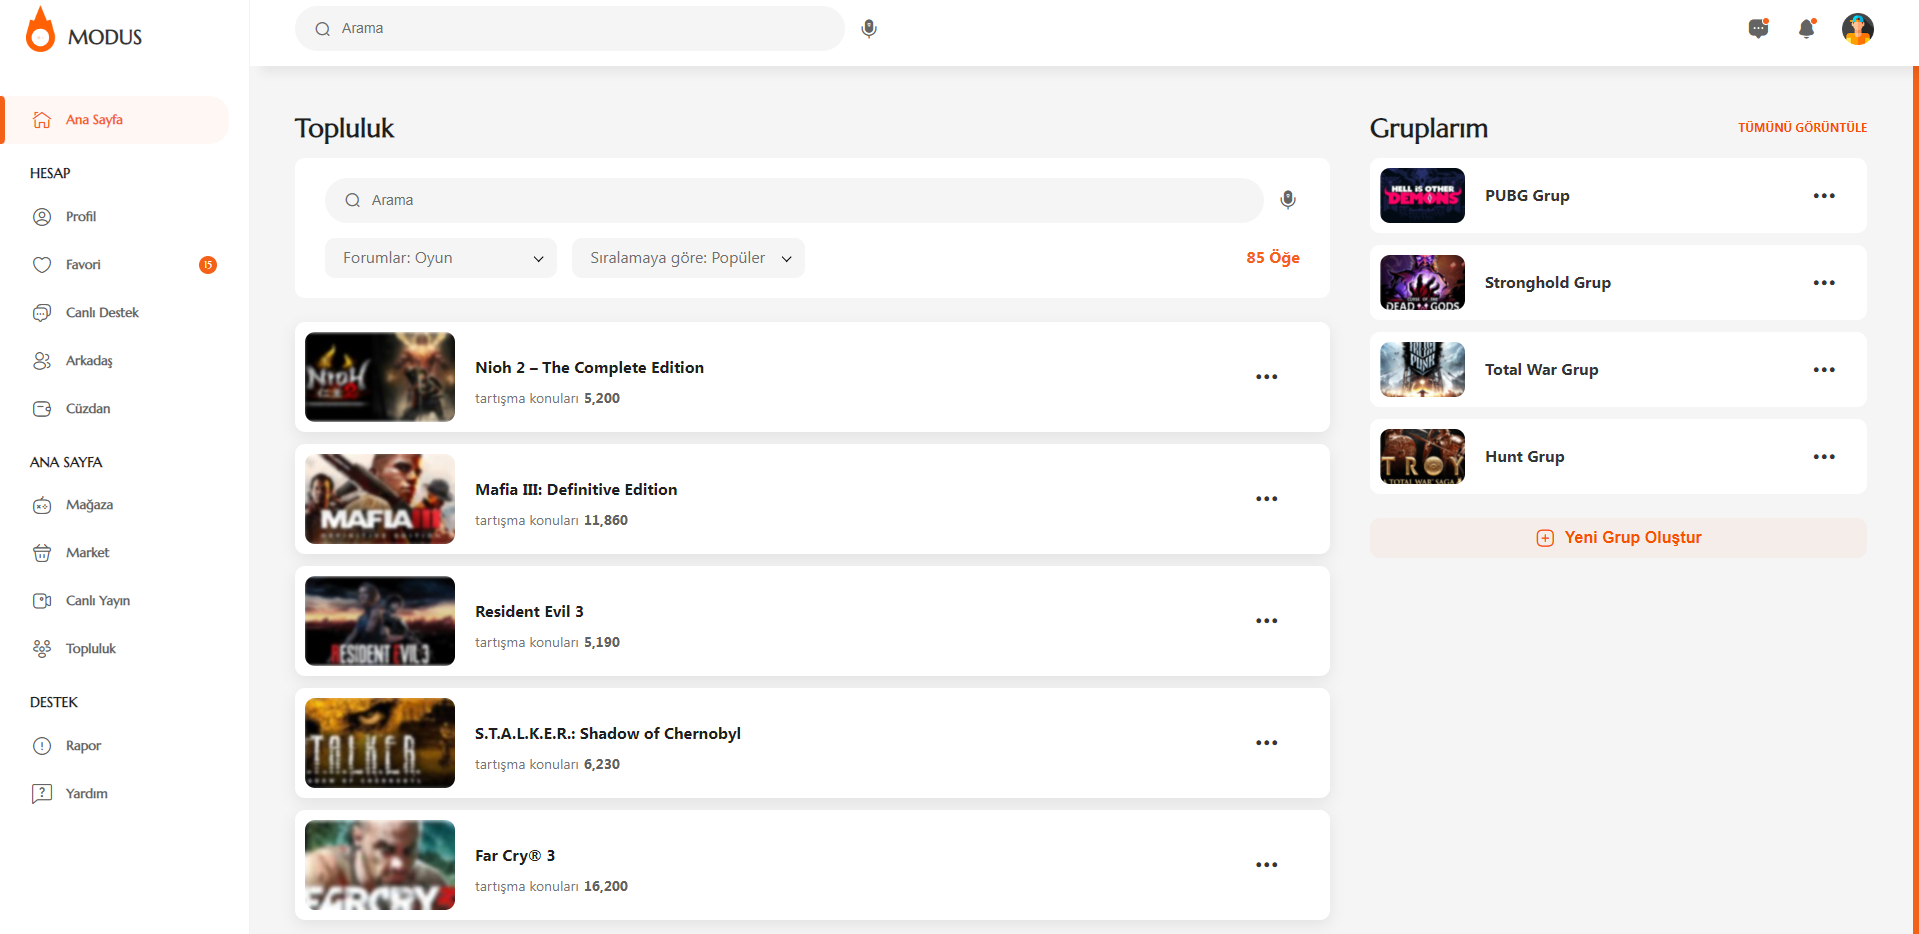Open Canlı Destek menu item
This screenshot has height=934, width=1919.
pyautogui.click(x=102, y=313)
